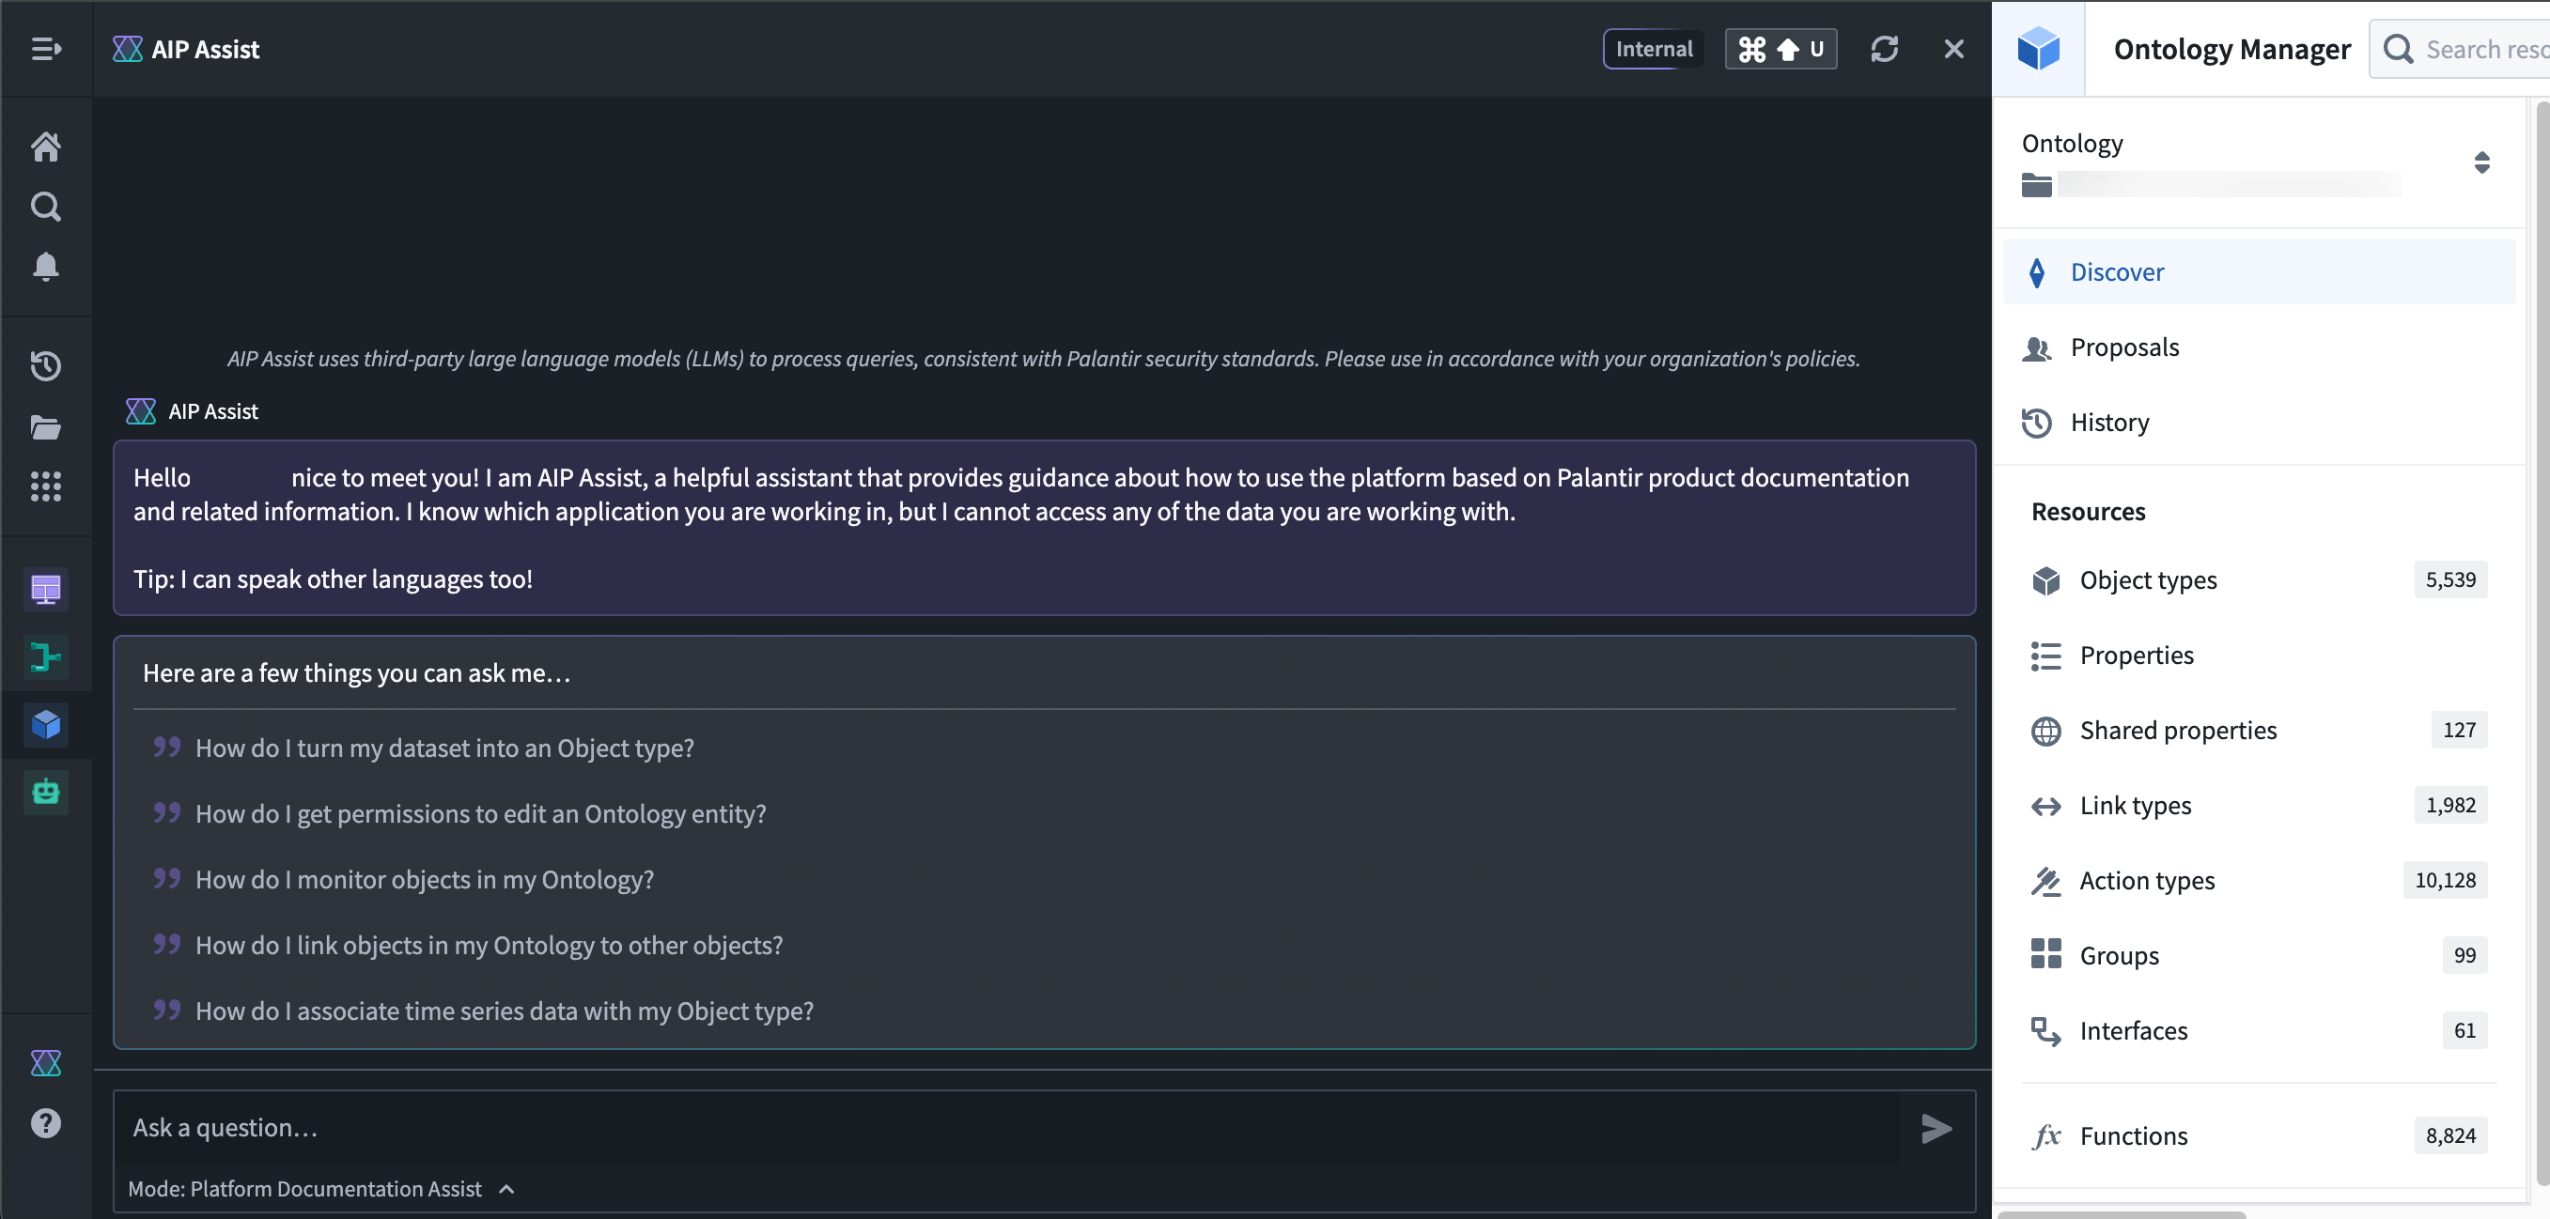2550x1219 pixels.
Task: Open Link types resource
Action: point(2259,805)
